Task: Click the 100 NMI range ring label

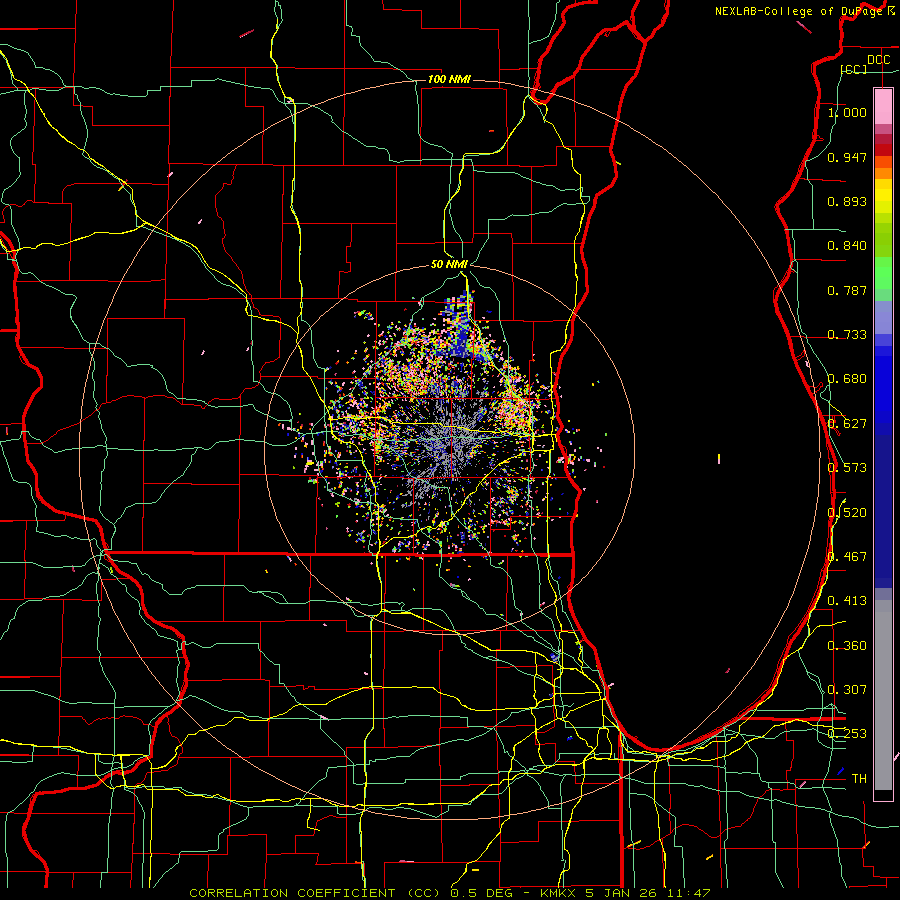Action: point(449,79)
